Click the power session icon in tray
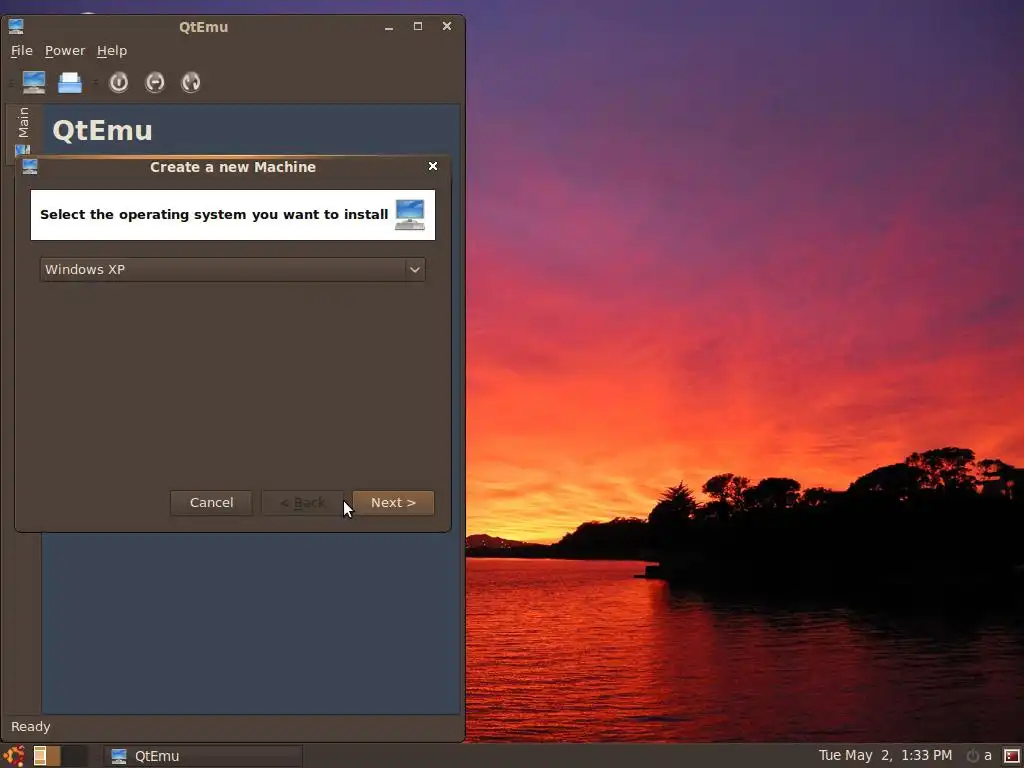This screenshot has width=1024, height=768. click(x=972, y=756)
